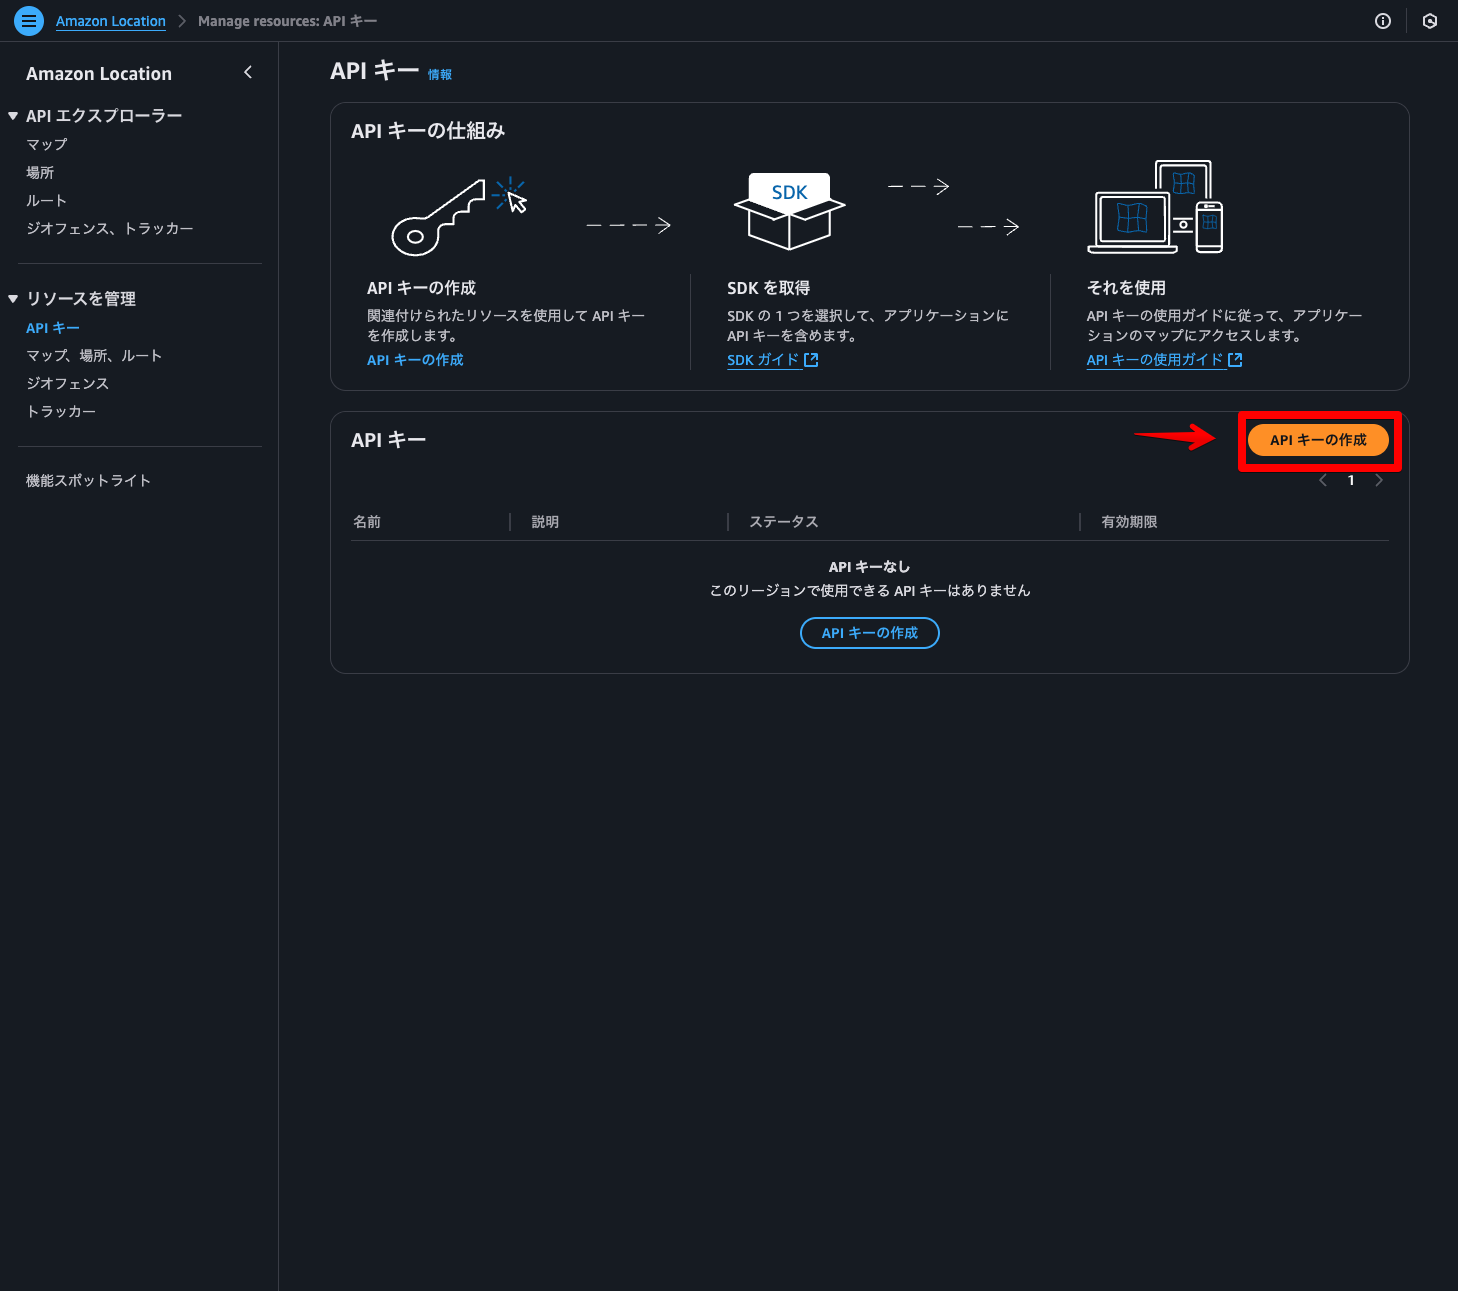Open マップ、場所、ルート in sidebar
Image resolution: width=1458 pixels, height=1291 pixels.
coord(94,356)
